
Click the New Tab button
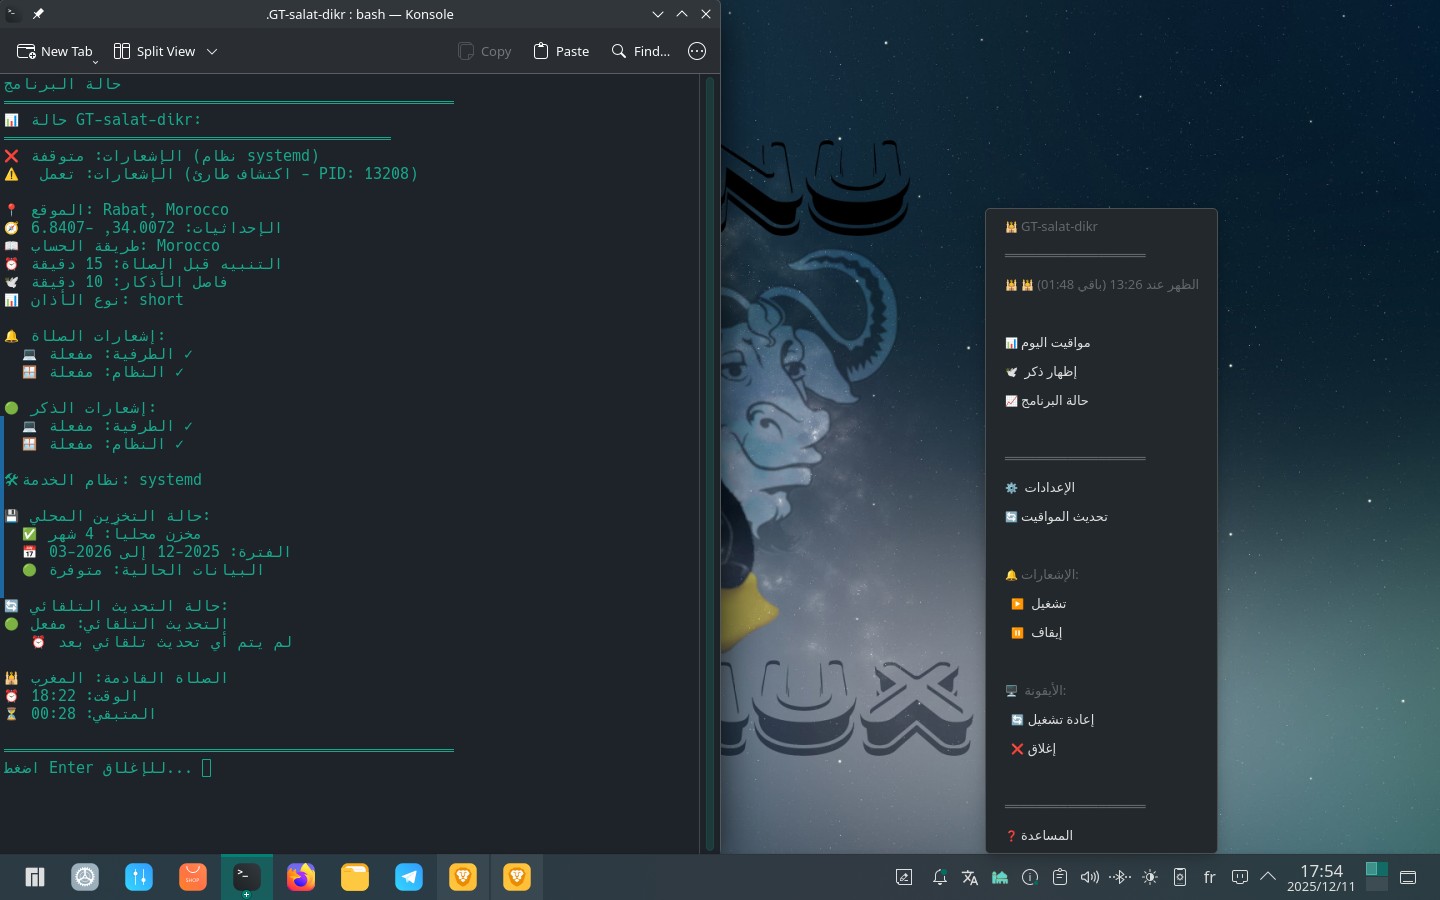[x=55, y=51]
